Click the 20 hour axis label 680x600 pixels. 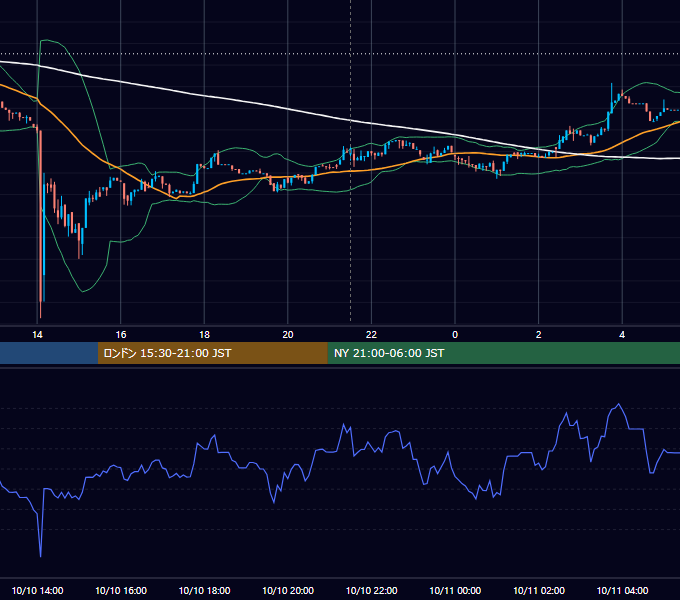[x=288, y=335]
